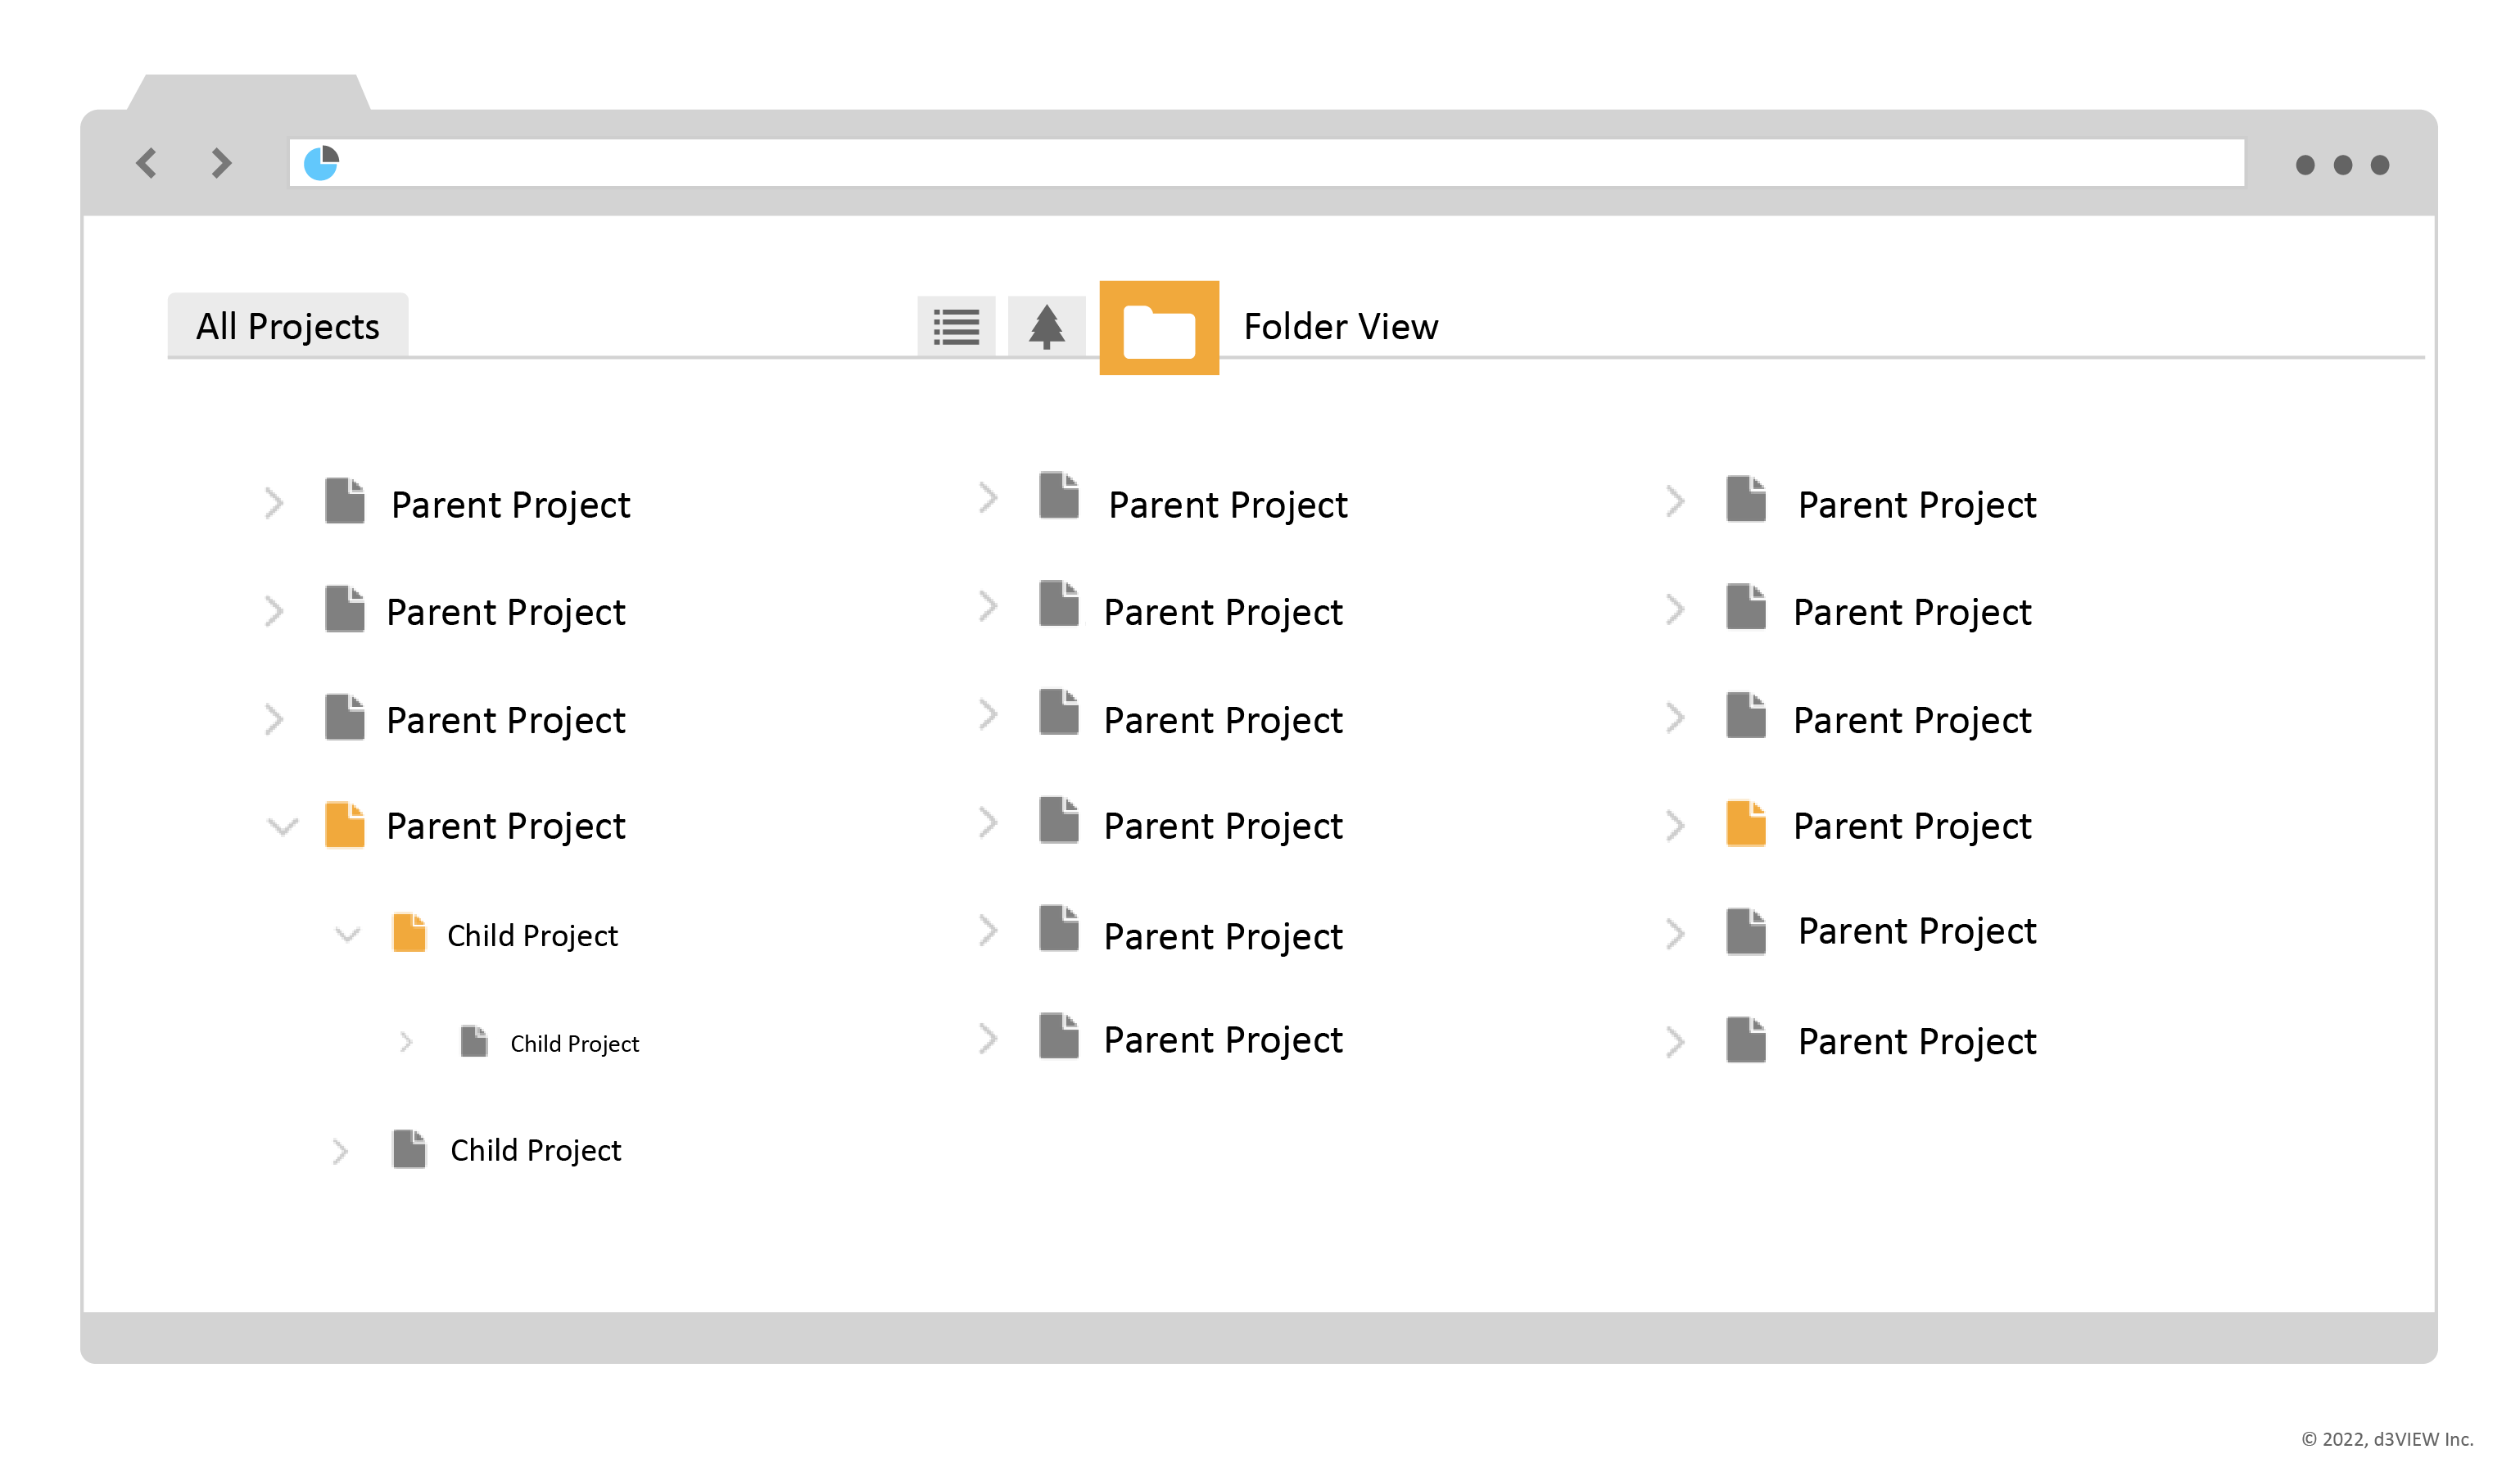
Task: Switch to the list view icon
Action: (956, 326)
